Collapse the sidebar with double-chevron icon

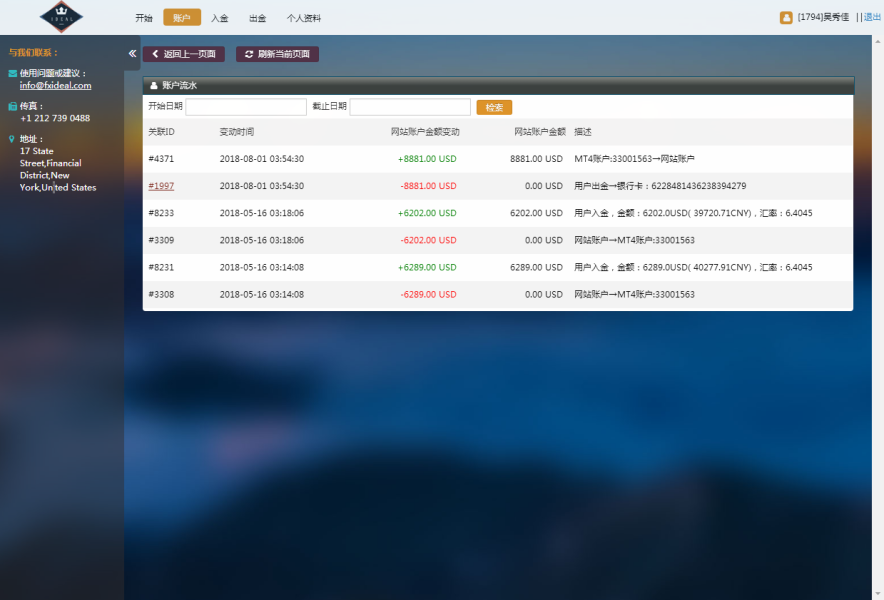click(x=132, y=54)
